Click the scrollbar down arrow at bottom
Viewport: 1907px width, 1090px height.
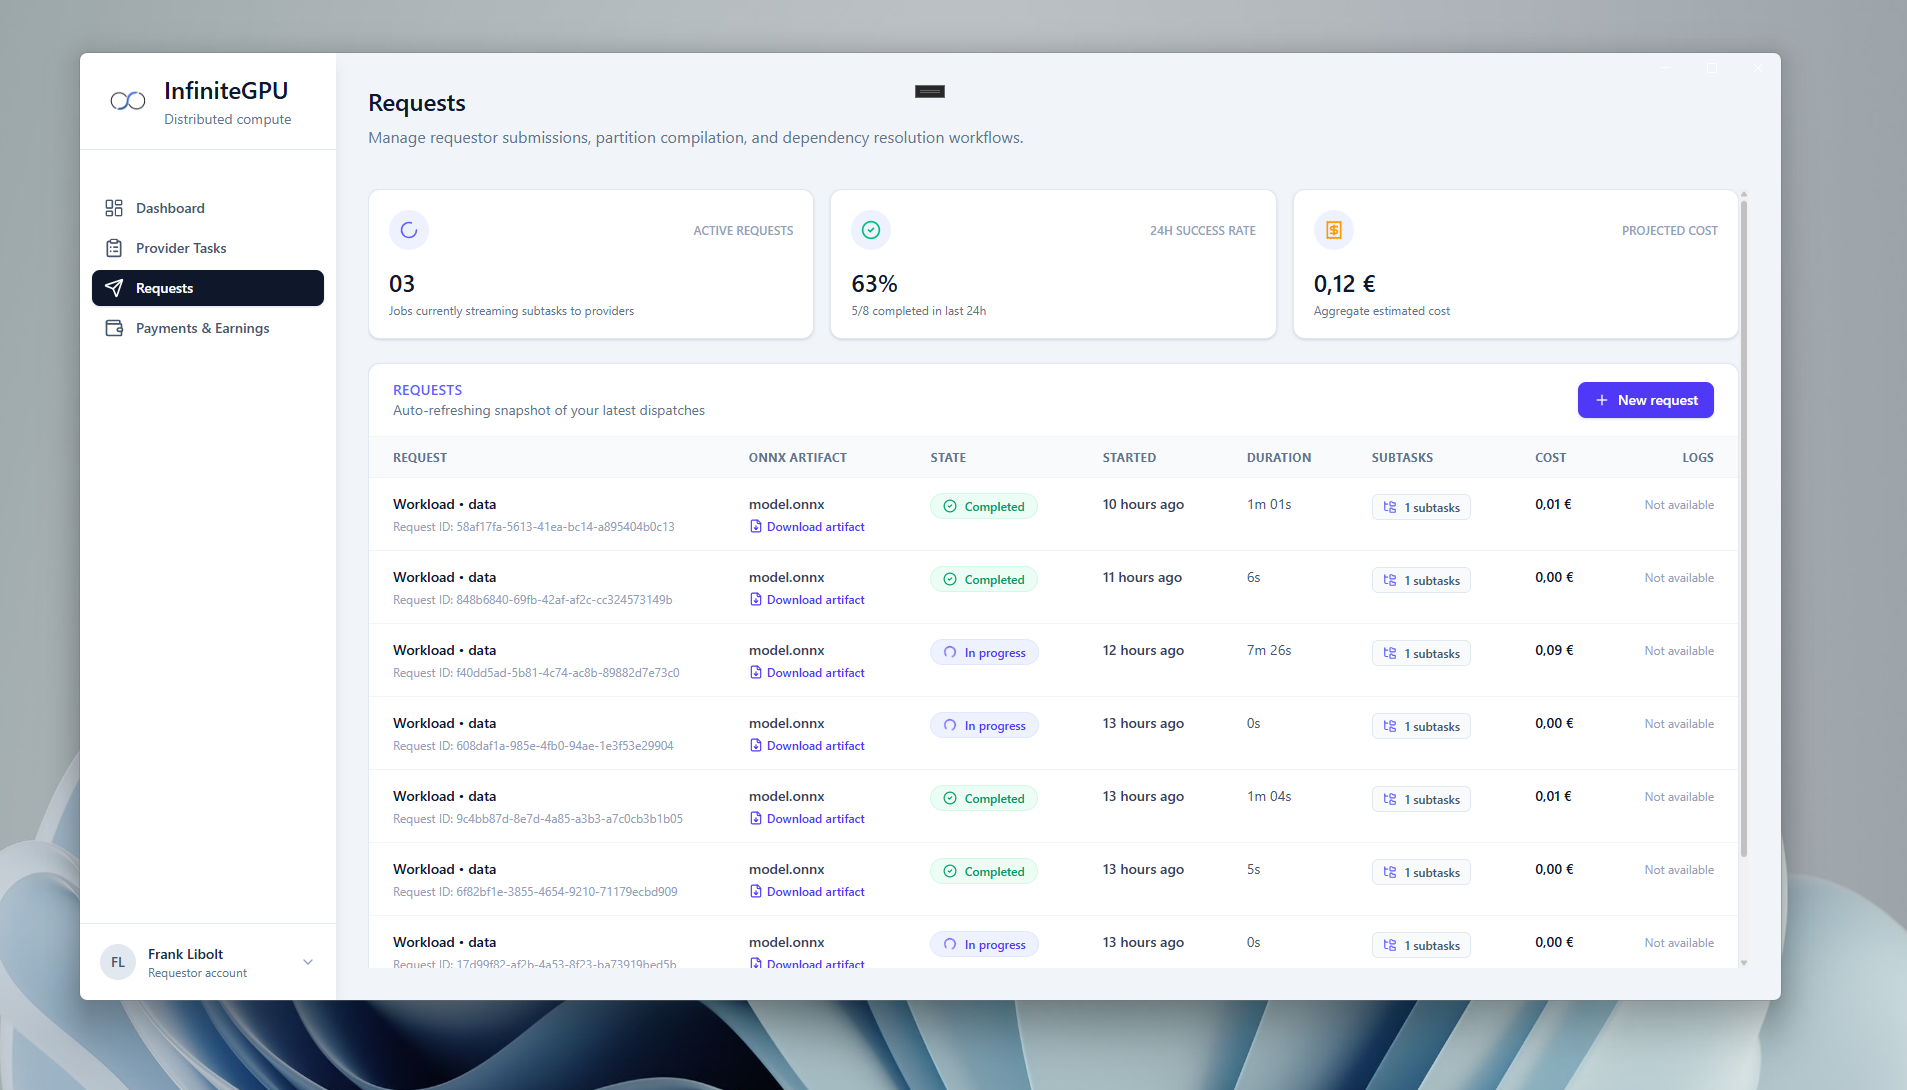pyautogui.click(x=1744, y=963)
